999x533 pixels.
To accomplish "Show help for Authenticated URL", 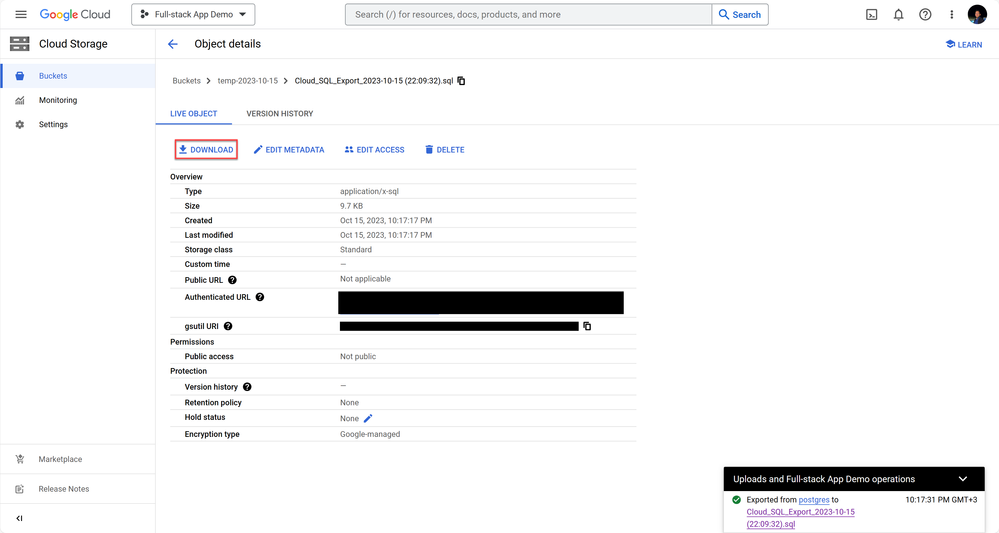I will click(x=260, y=297).
